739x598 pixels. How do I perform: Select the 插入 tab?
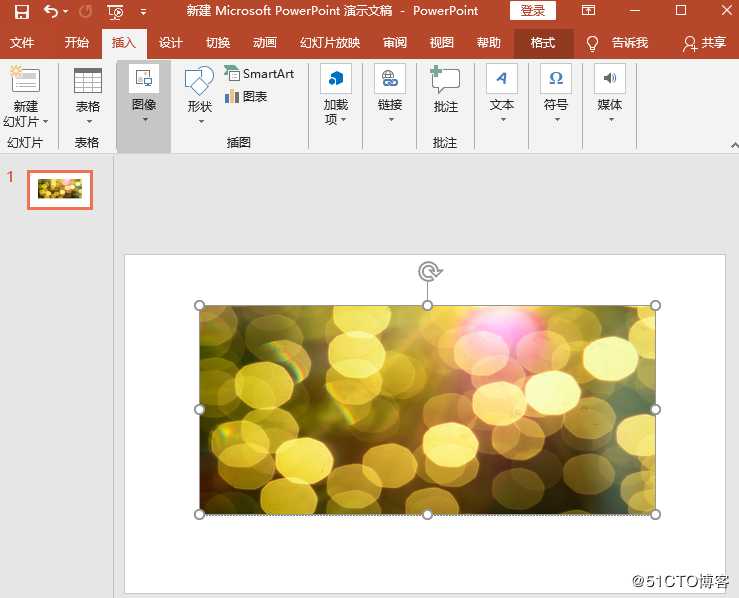(124, 43)
